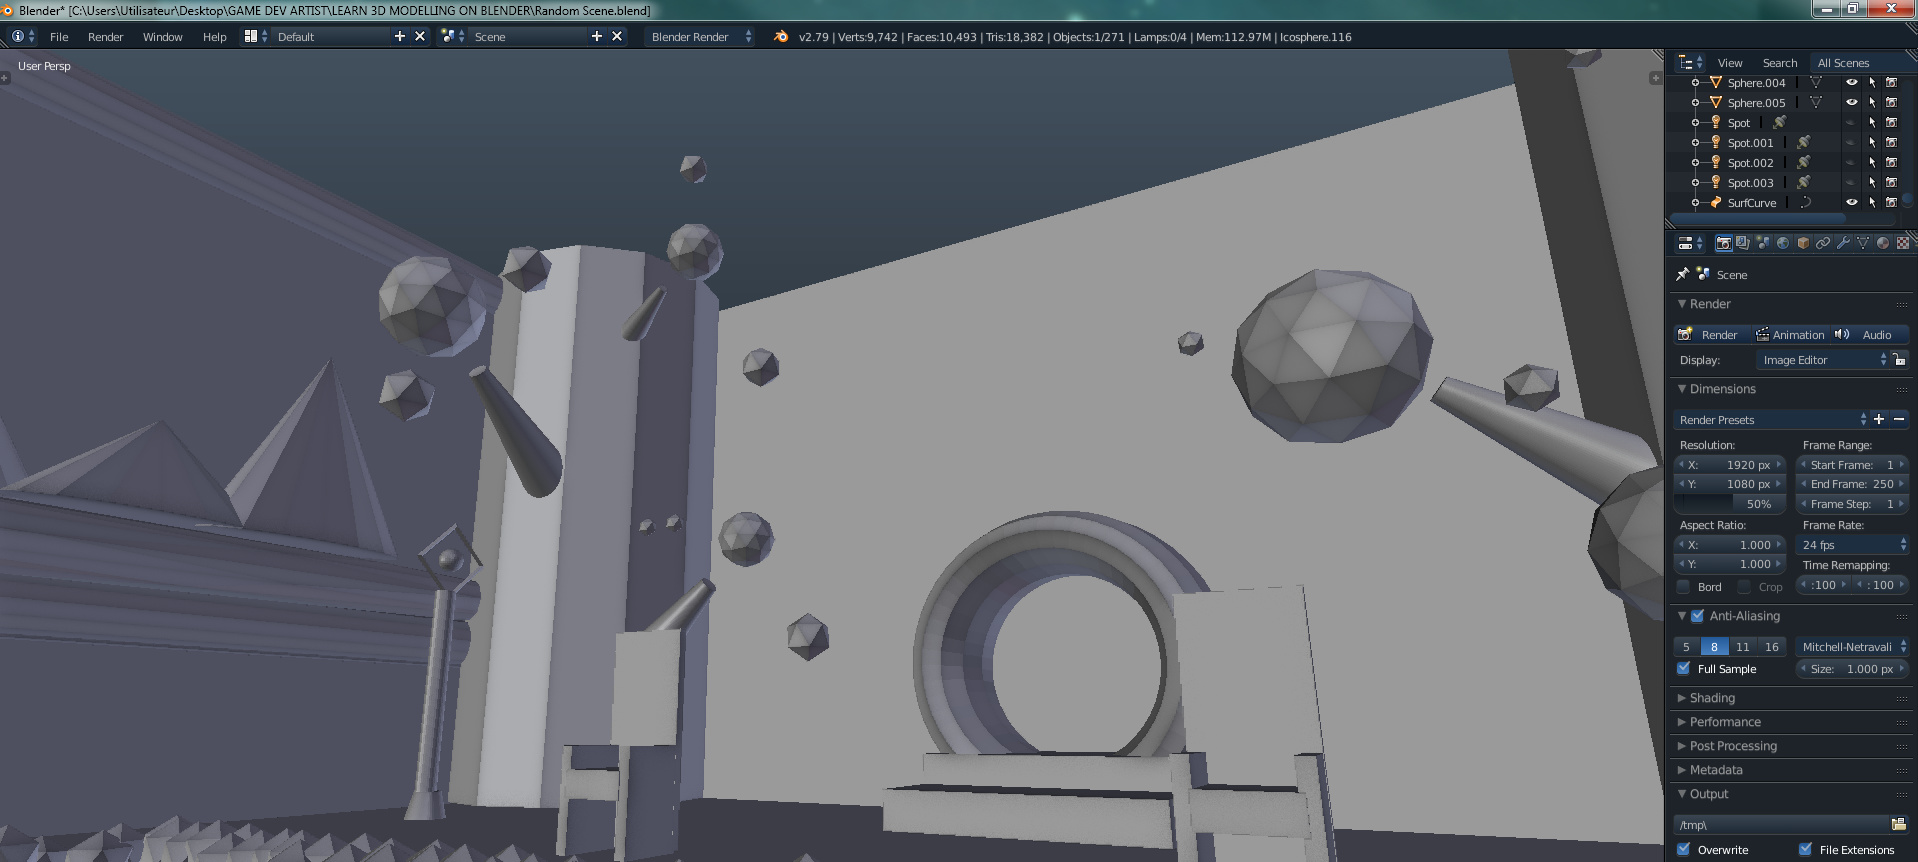Image resolution: width=1918 pixels, height=862 pixels.
Task: Open the Blender Render engine dropdown
Action: tap(700, 36)
